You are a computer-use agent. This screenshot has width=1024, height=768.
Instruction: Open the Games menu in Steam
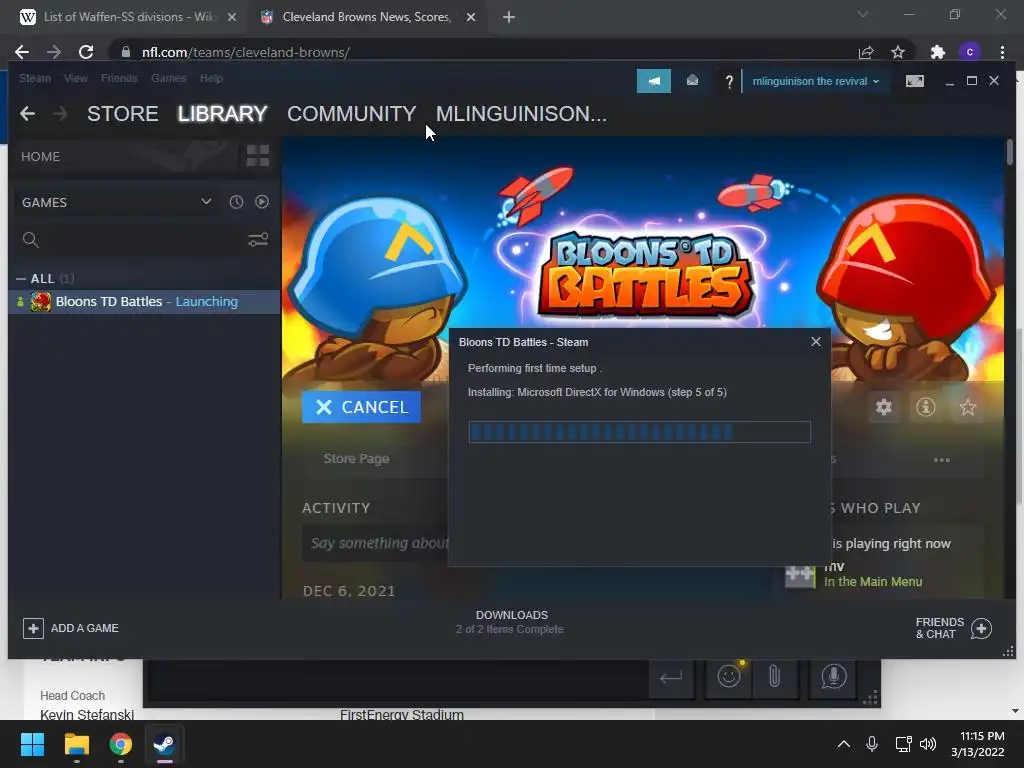pyautogui.click(x=168, y=78)
